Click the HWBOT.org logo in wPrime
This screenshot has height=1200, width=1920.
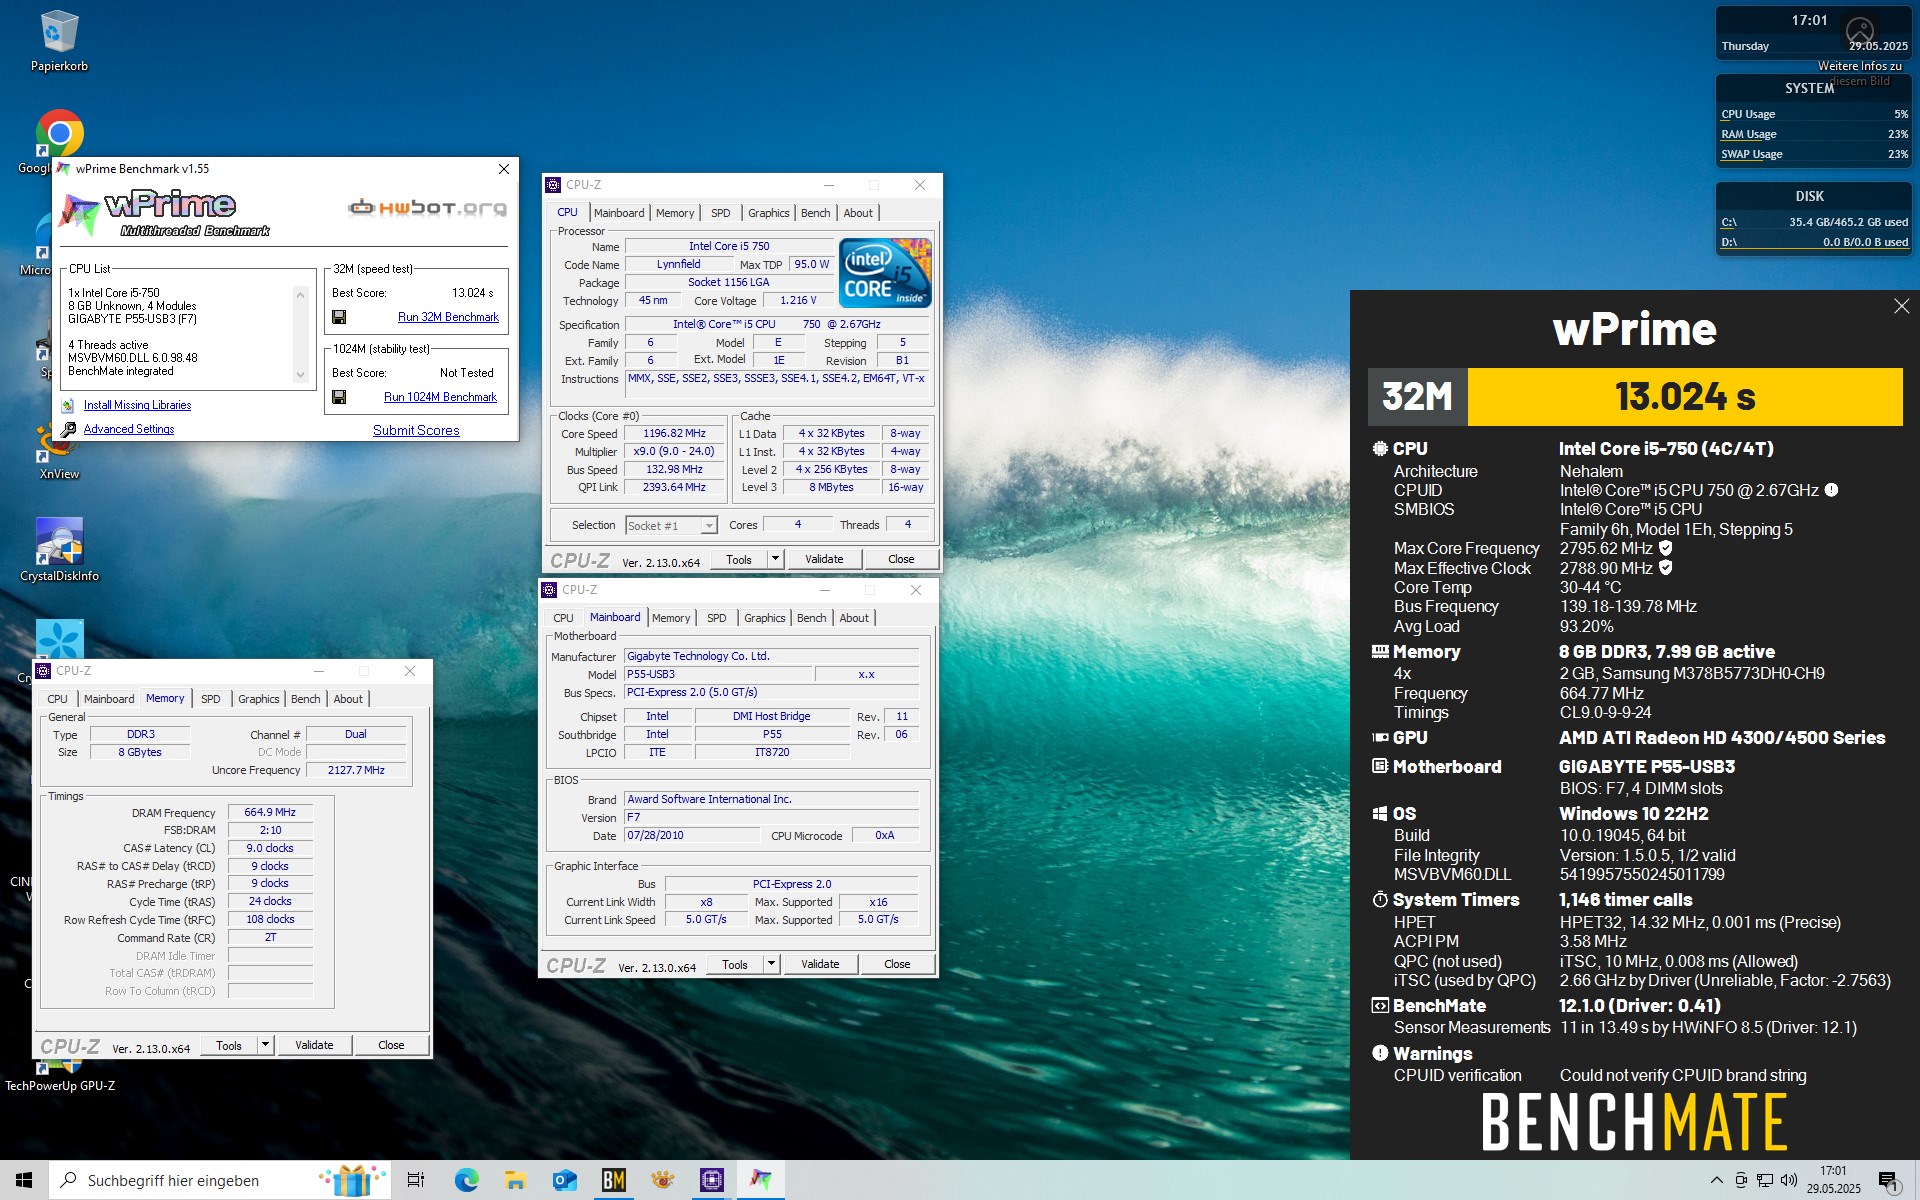click(428, 208)
